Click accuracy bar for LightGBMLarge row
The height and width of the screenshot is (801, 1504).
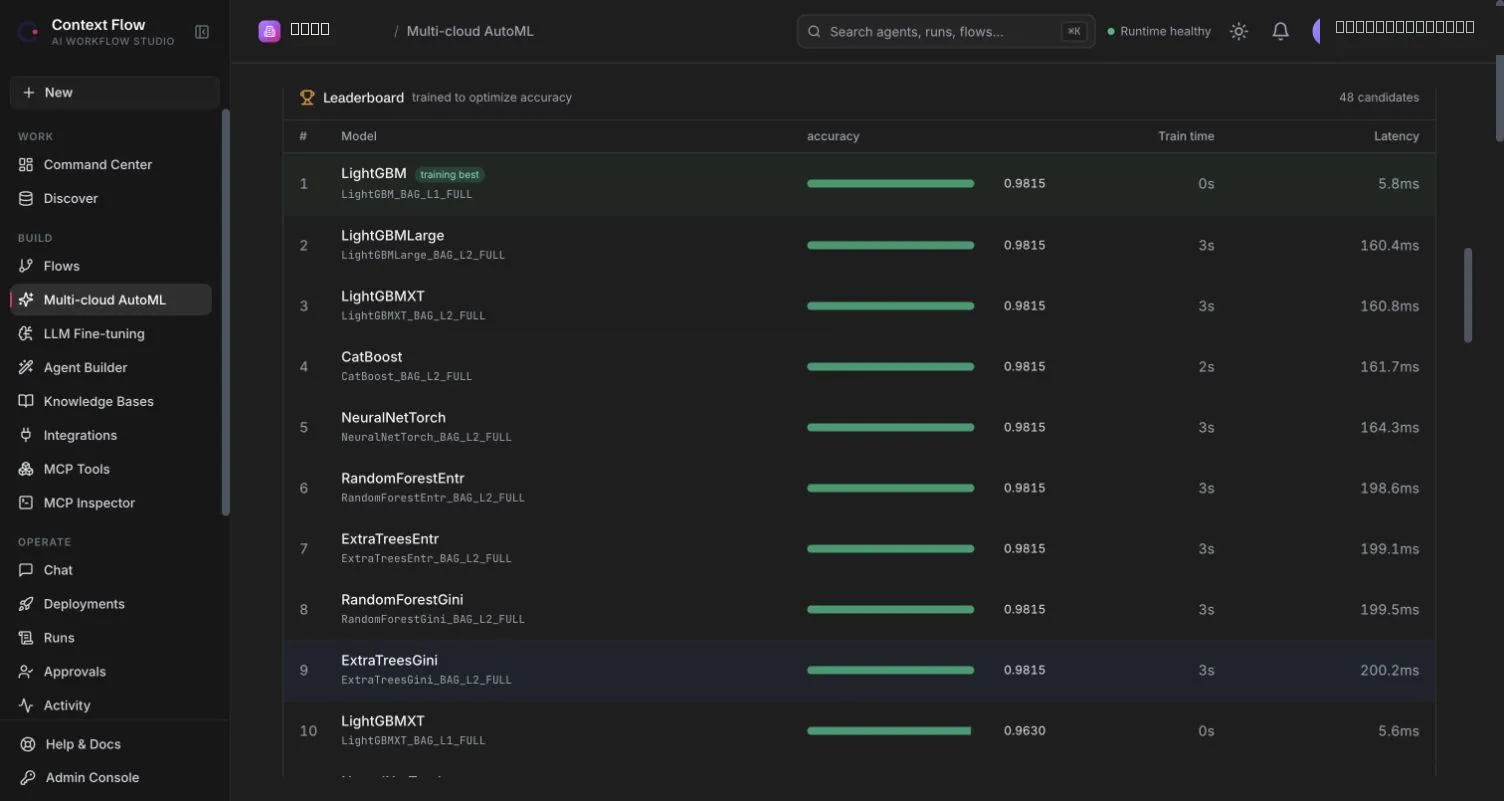890,245
